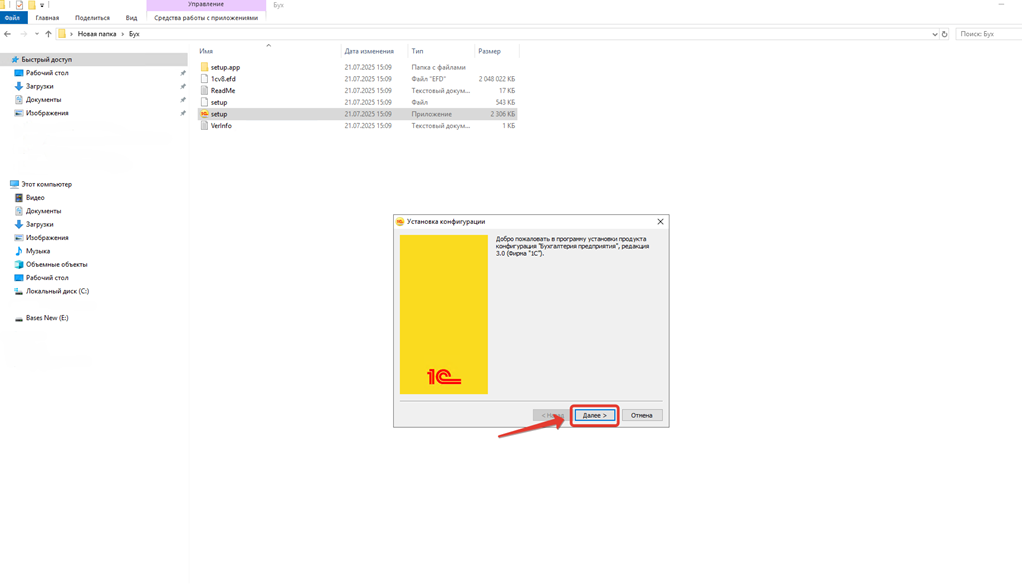Select the setup file of type Файл
Screen dimensions: 1022x584
204,102
